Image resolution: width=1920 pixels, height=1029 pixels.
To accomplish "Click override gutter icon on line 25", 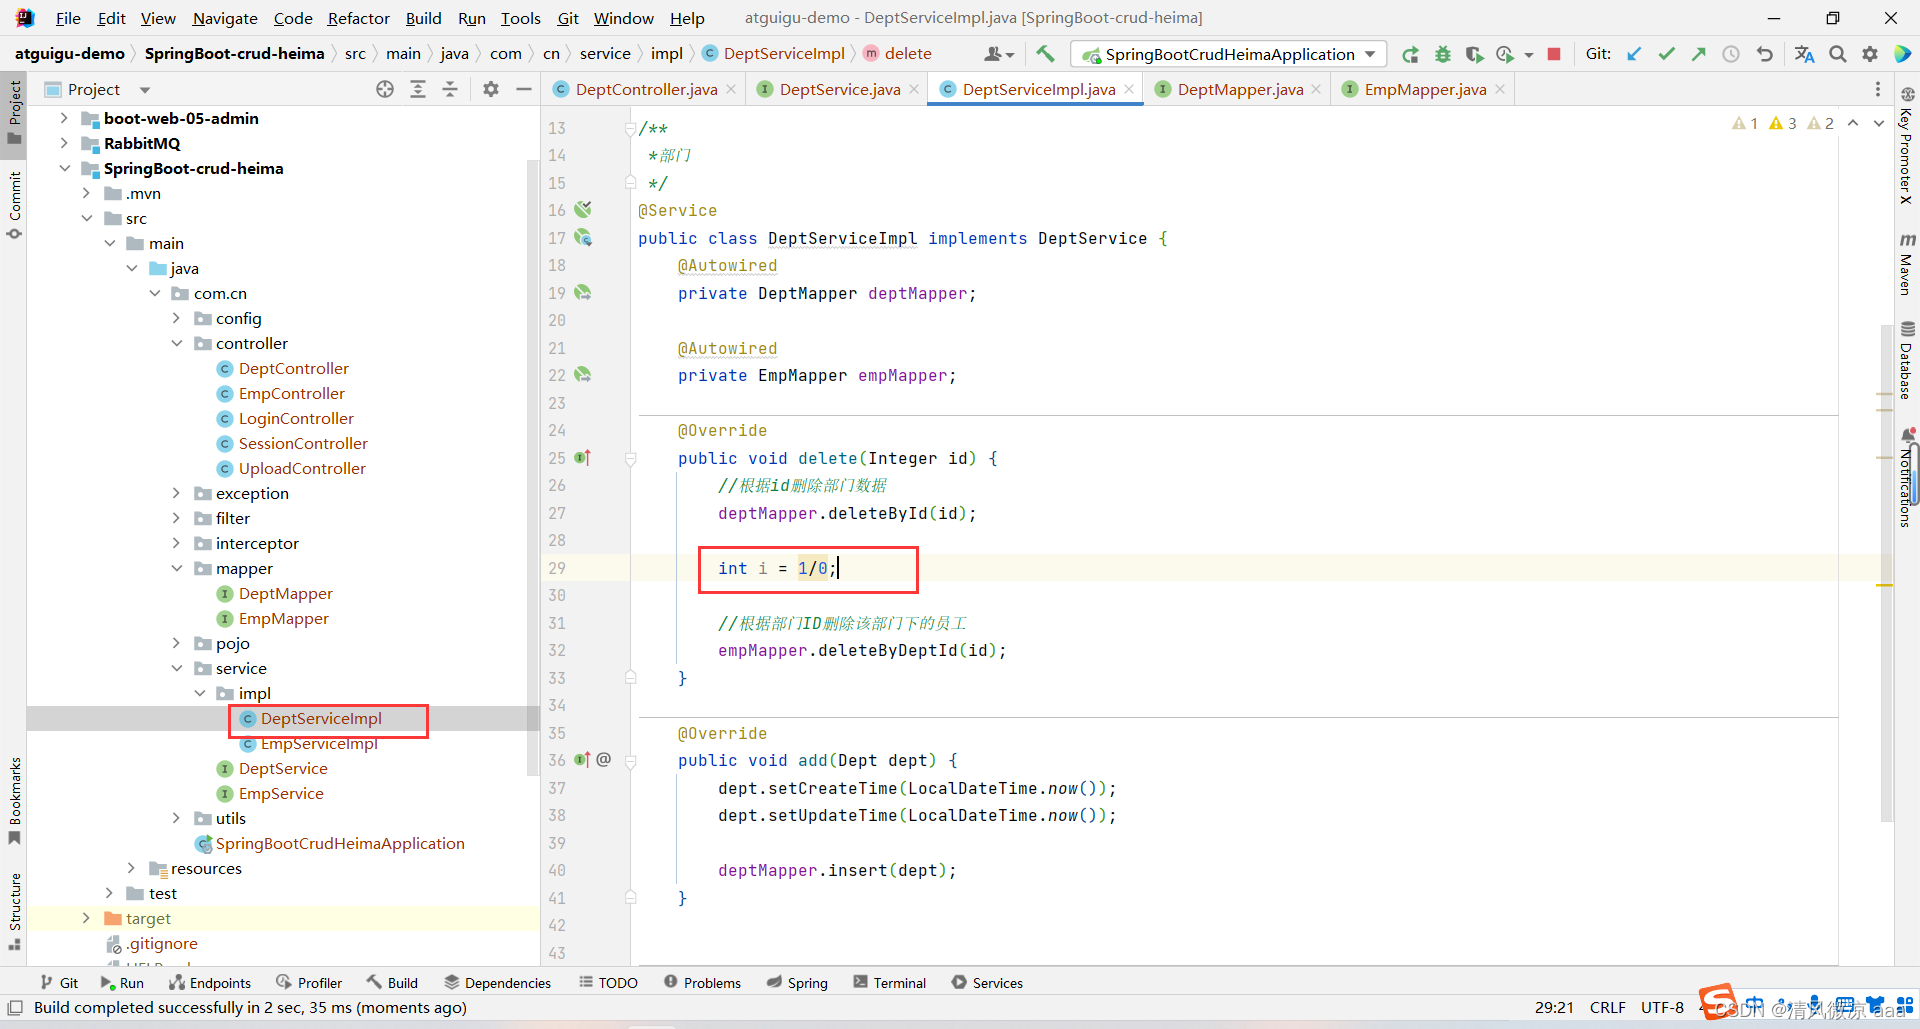I will (583, 458).
